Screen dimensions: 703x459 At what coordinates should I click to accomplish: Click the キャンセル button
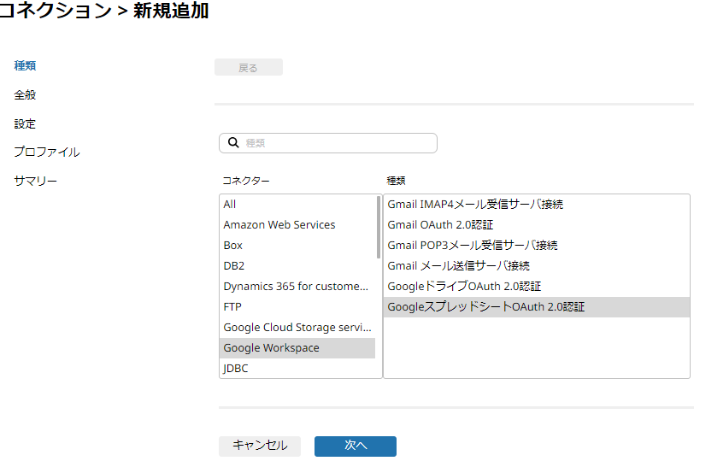pyautogui.click(x=260, y=446)
